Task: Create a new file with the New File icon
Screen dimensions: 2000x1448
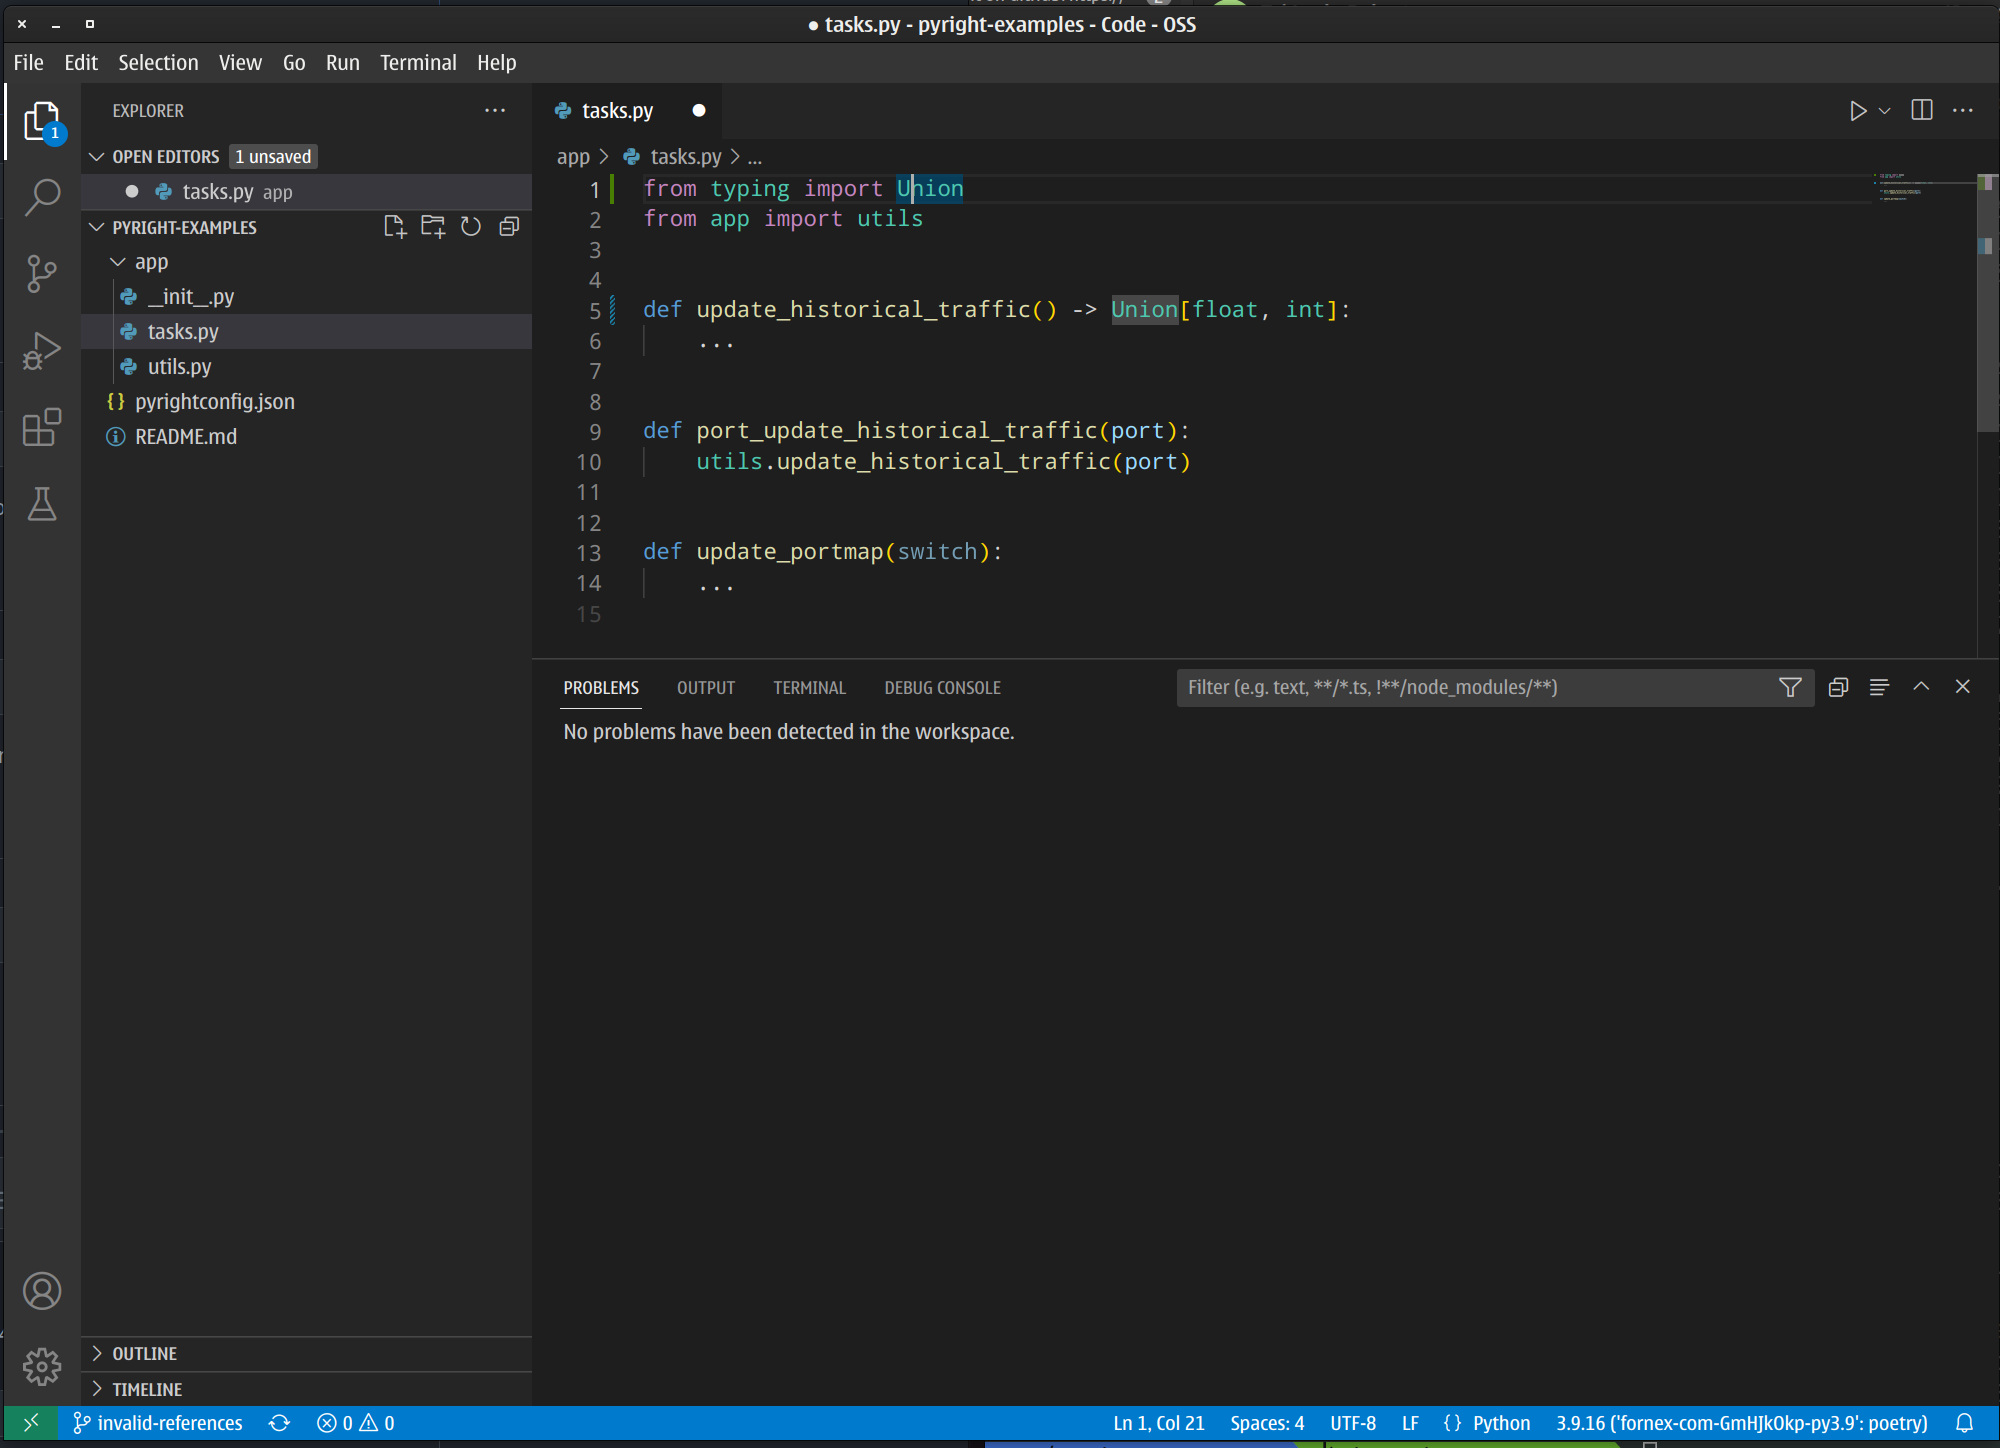Action: tap(395, 227)
